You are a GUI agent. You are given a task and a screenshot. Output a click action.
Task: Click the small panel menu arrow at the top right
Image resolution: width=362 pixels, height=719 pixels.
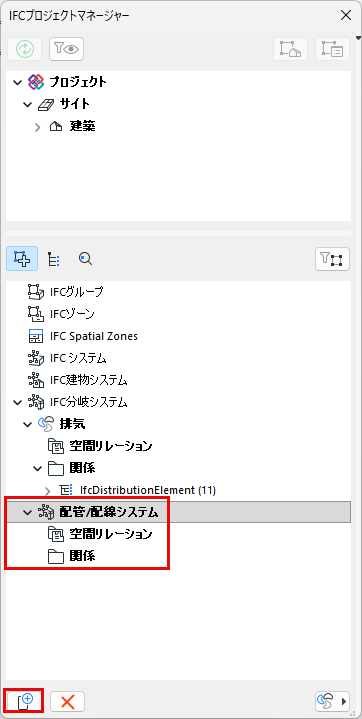point(359,38)
